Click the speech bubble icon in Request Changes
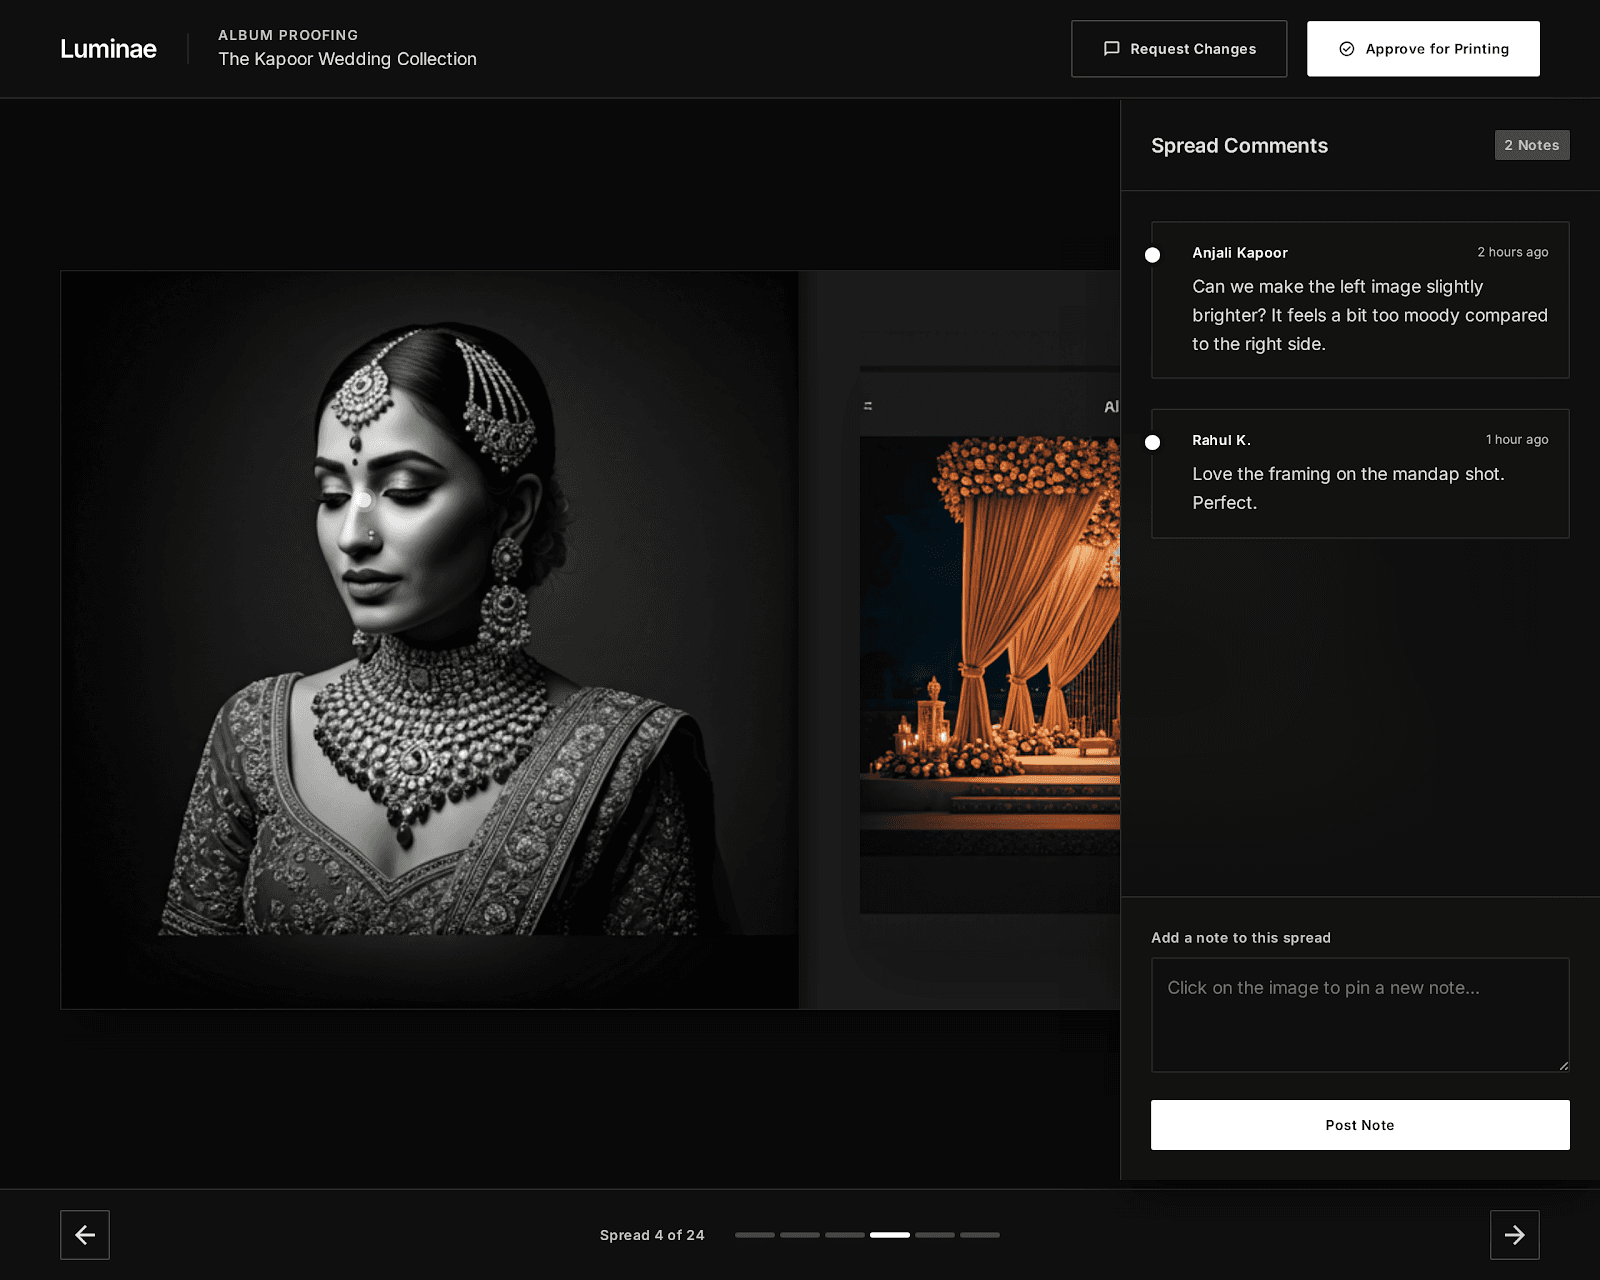The height and width of the screenshot is (1280, 1600). point(1111,49)
